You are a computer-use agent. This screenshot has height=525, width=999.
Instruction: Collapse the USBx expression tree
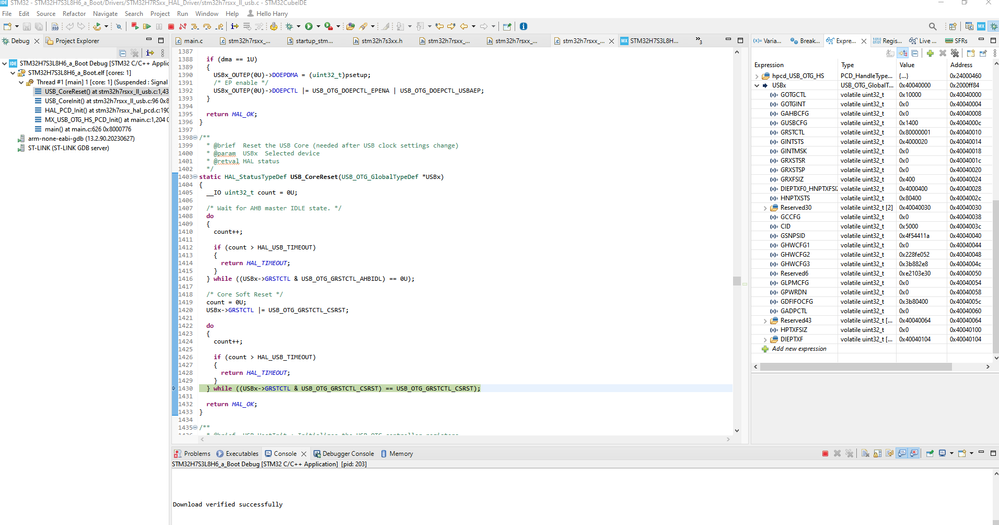[758, 85]
